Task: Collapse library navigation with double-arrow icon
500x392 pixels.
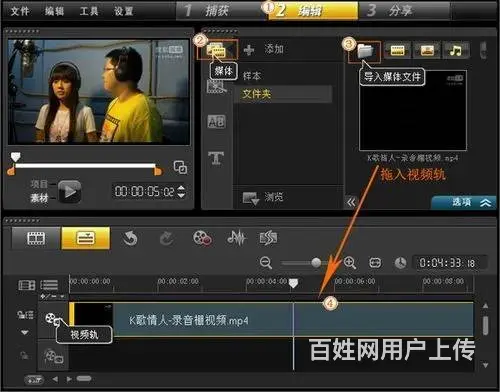Action: tap(351, 202)
